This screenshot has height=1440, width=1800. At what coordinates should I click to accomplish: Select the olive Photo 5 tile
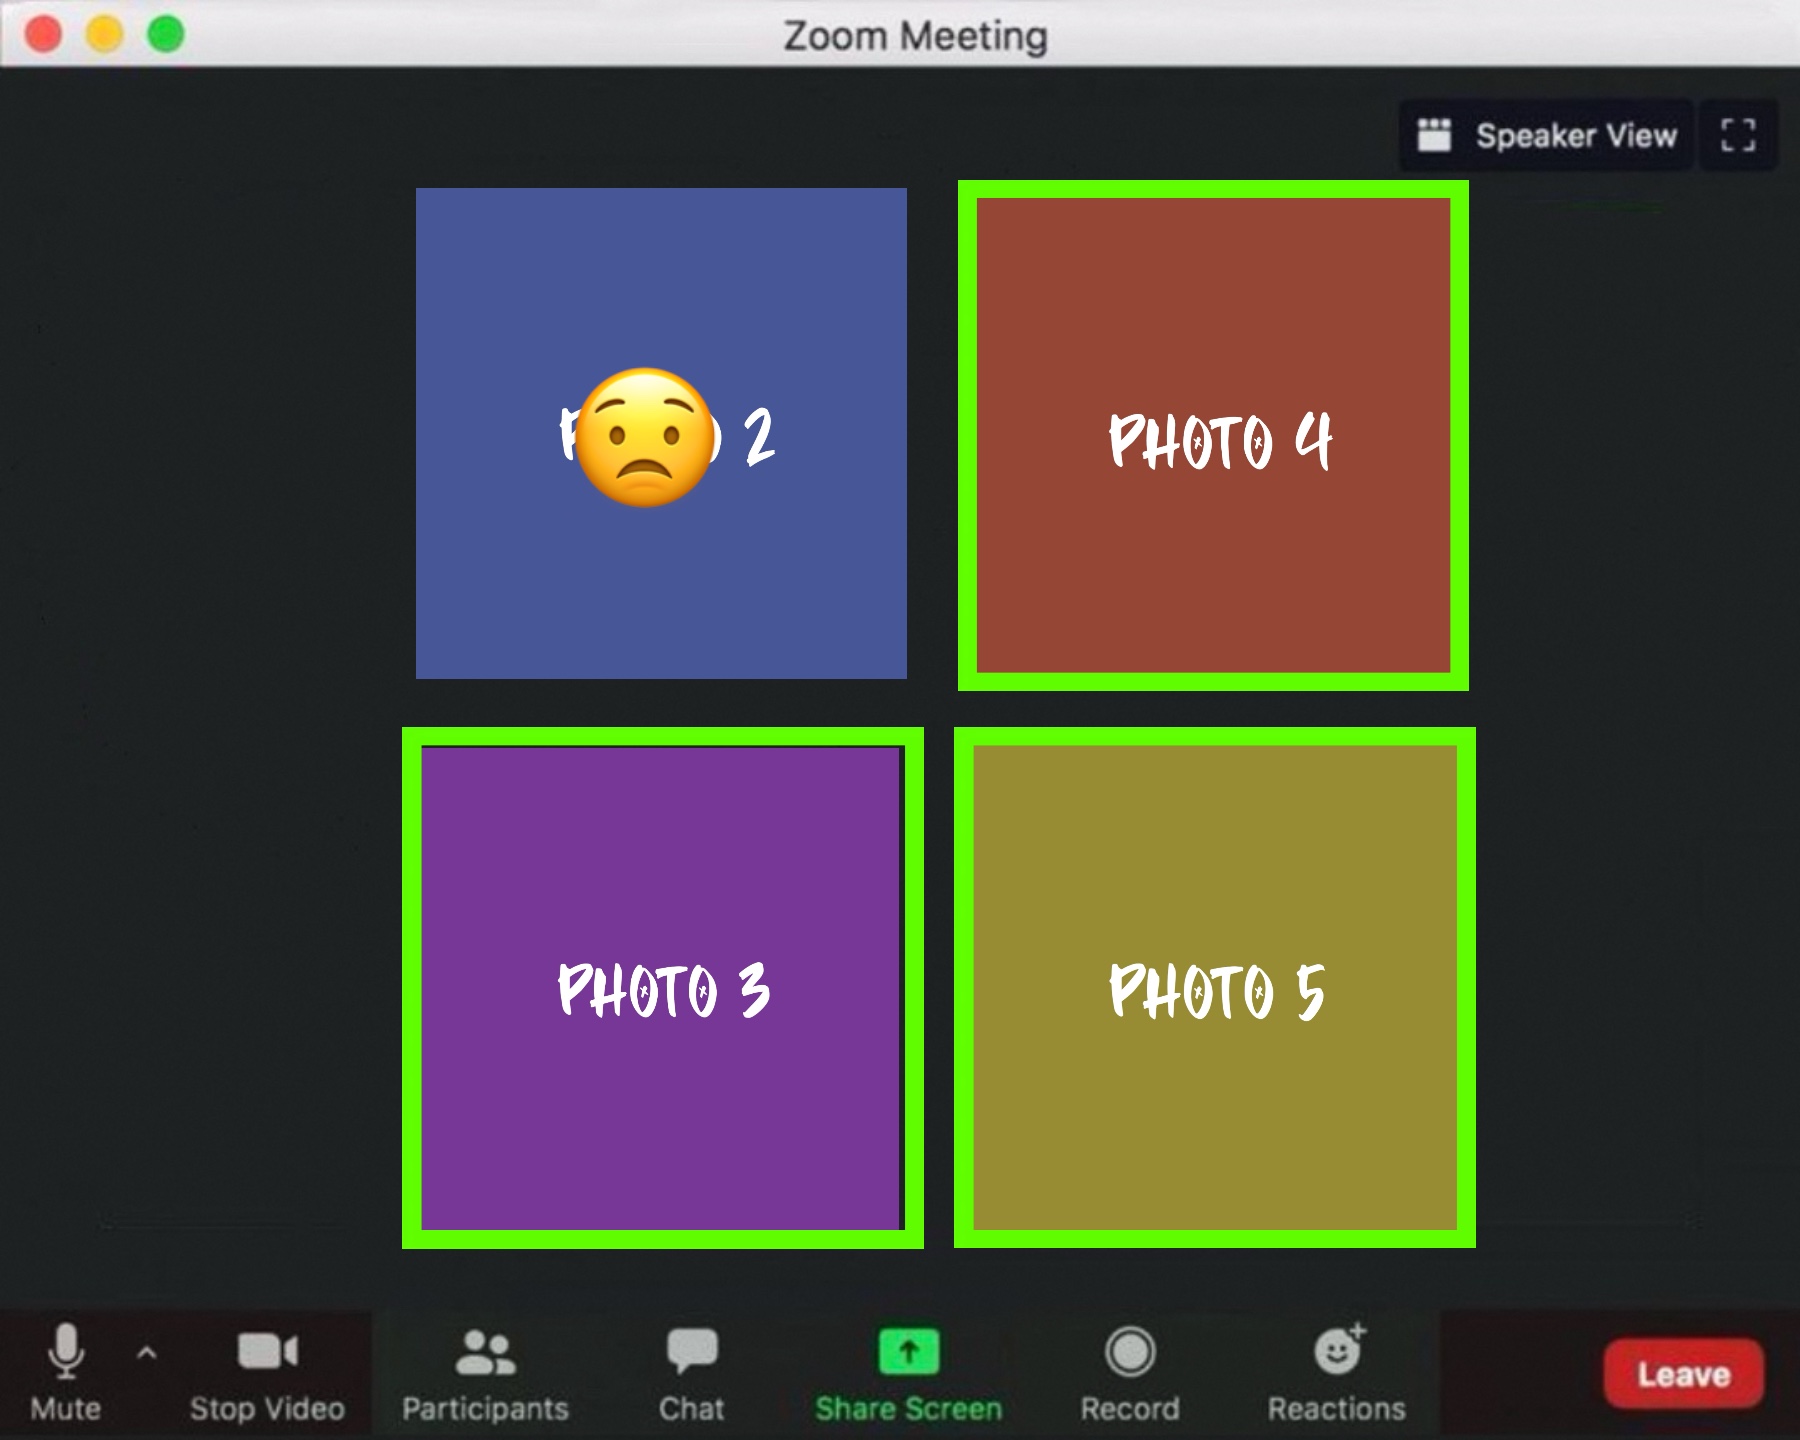coord(1214,1100)
